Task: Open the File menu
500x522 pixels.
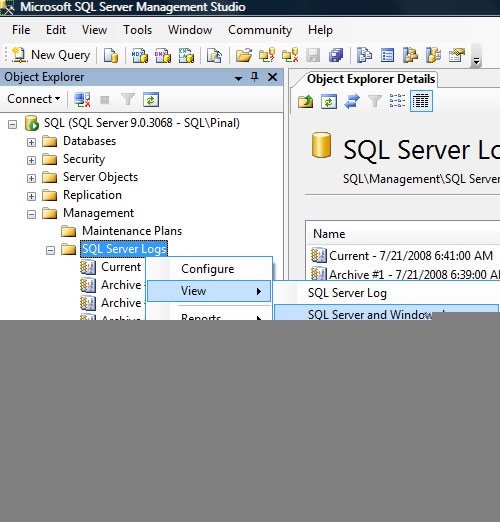Action: click(x=21, y=30)
